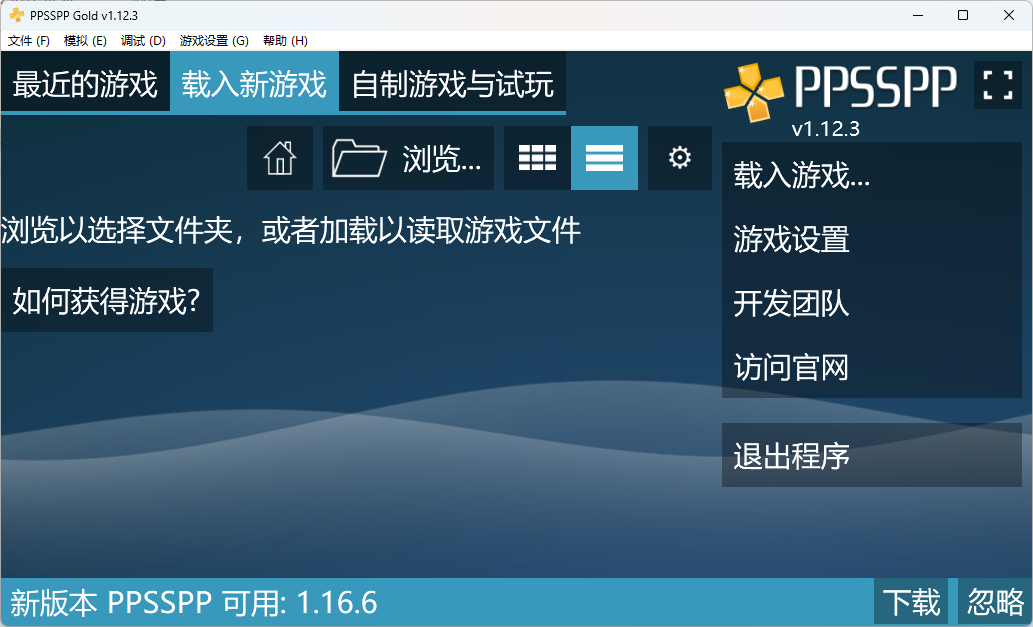Click the PPSSPP logo
1033x627 pixels.
pyautogui.click(x=840, y=92)
